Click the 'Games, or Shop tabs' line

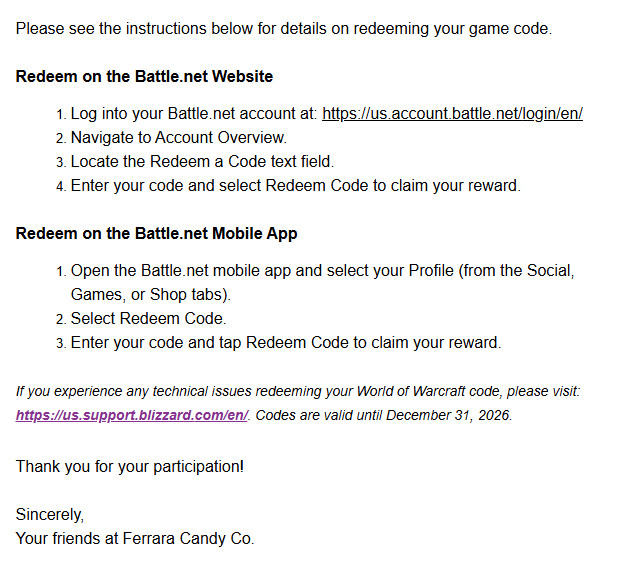pyautogui.click(x=150, y=295)
